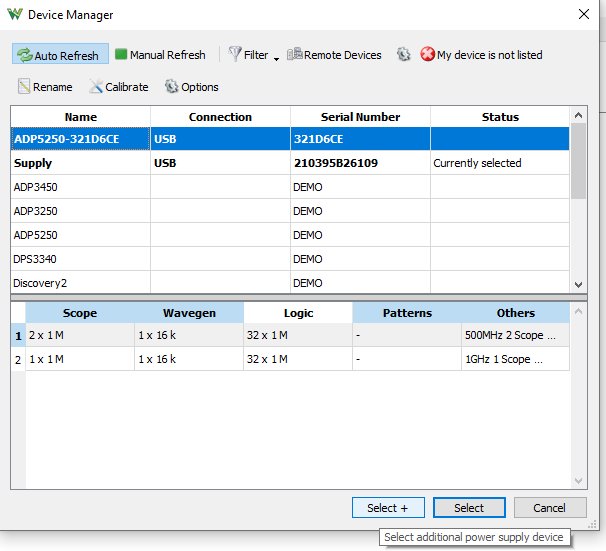The height and width of the screenshot is (551, 606).
Task: Select the ADP3450 demo device
Action: point(290,187)
